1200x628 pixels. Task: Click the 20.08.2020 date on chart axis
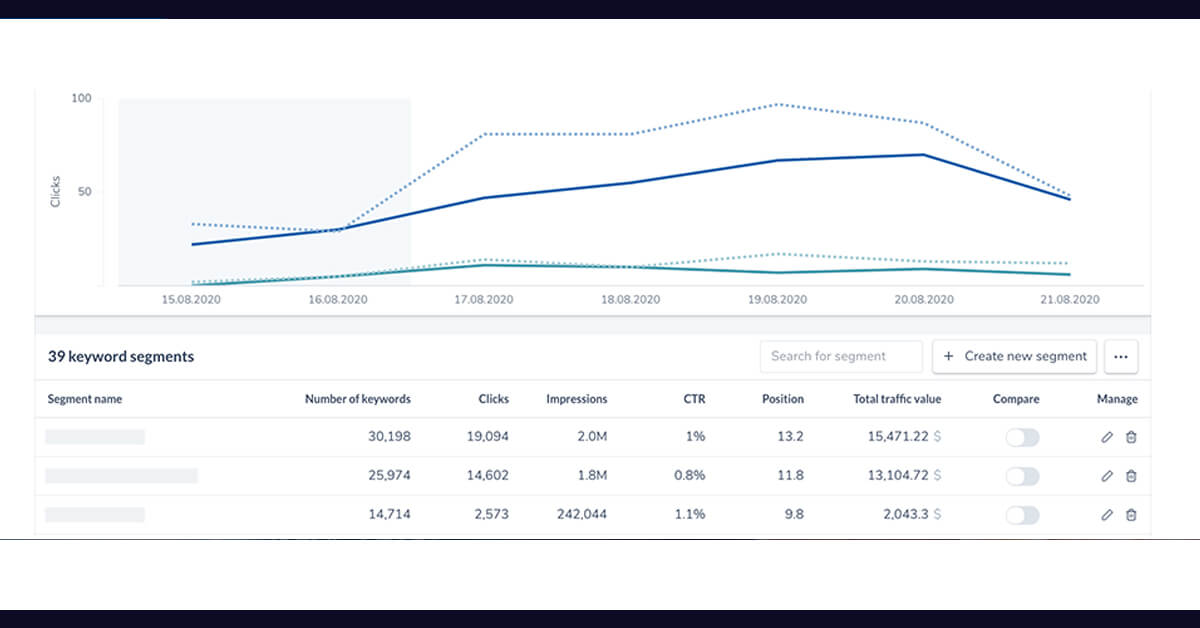coord(924,299)
